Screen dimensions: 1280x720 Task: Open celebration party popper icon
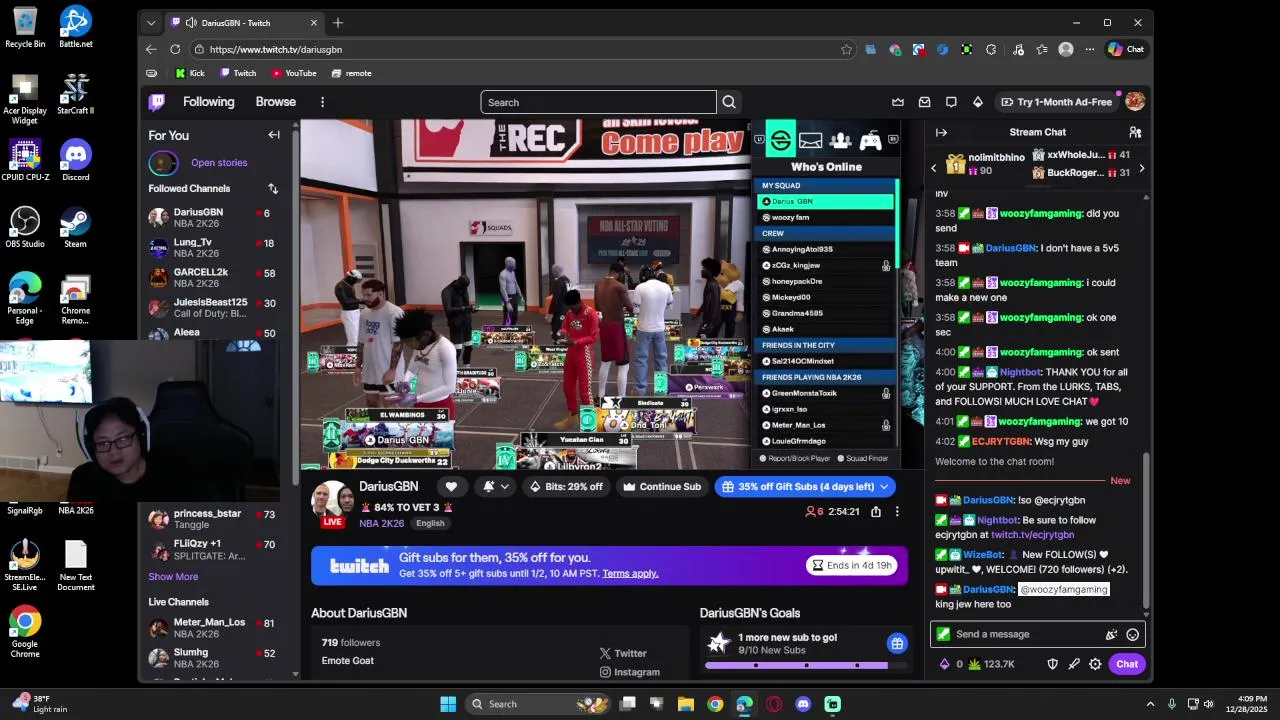click(1111, 634)
